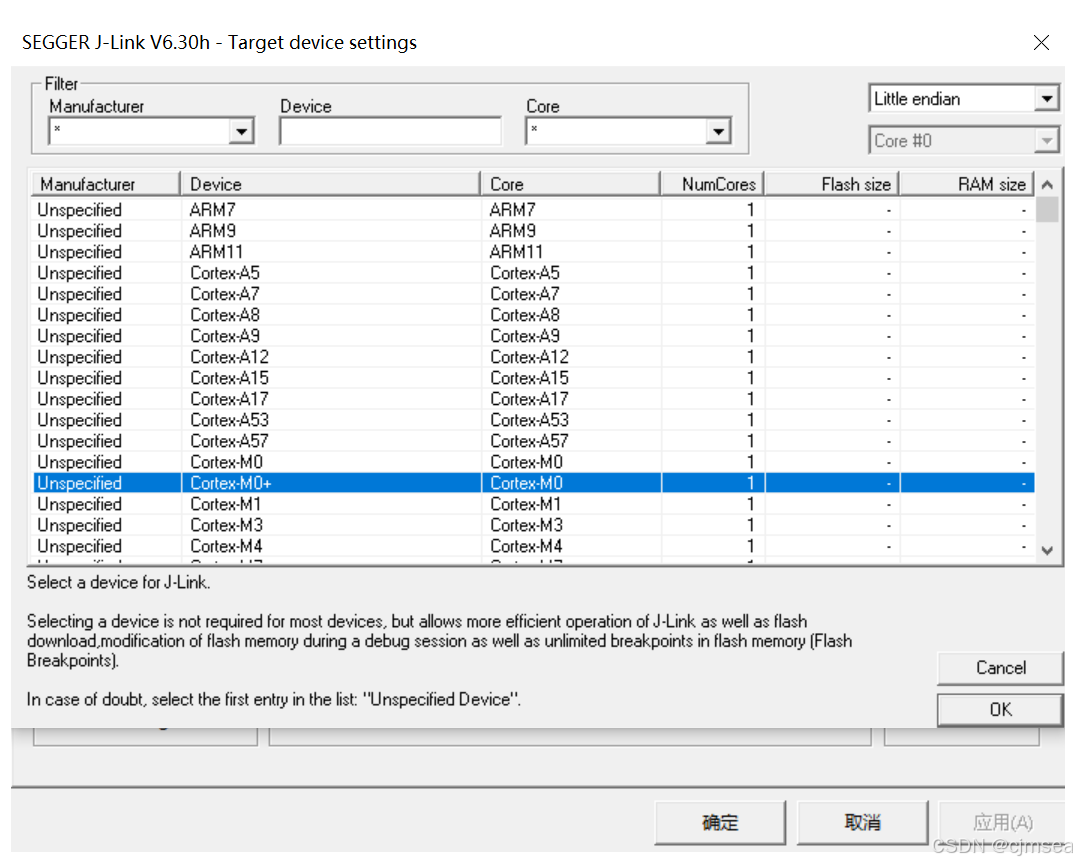This screenshot has width=1077, height=863.
Task: Select the highlighted Cortex-M0+ device row
Action: (x=534, y=483)
